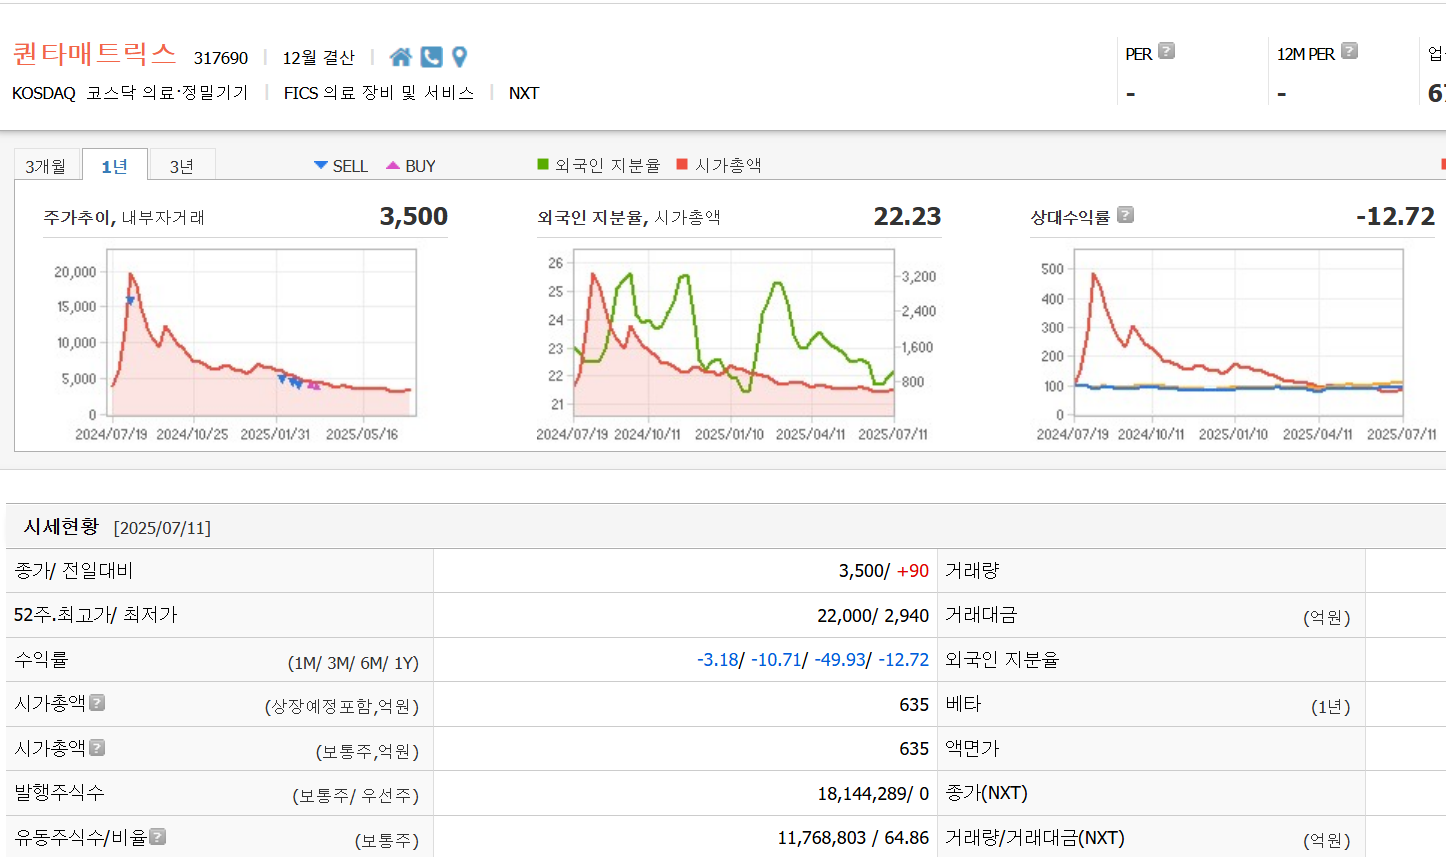Viewport: 1446px width, 857px height.
Task: Click the 거래대금 row label
Action: pyautogui.click(x=981, y=614)
